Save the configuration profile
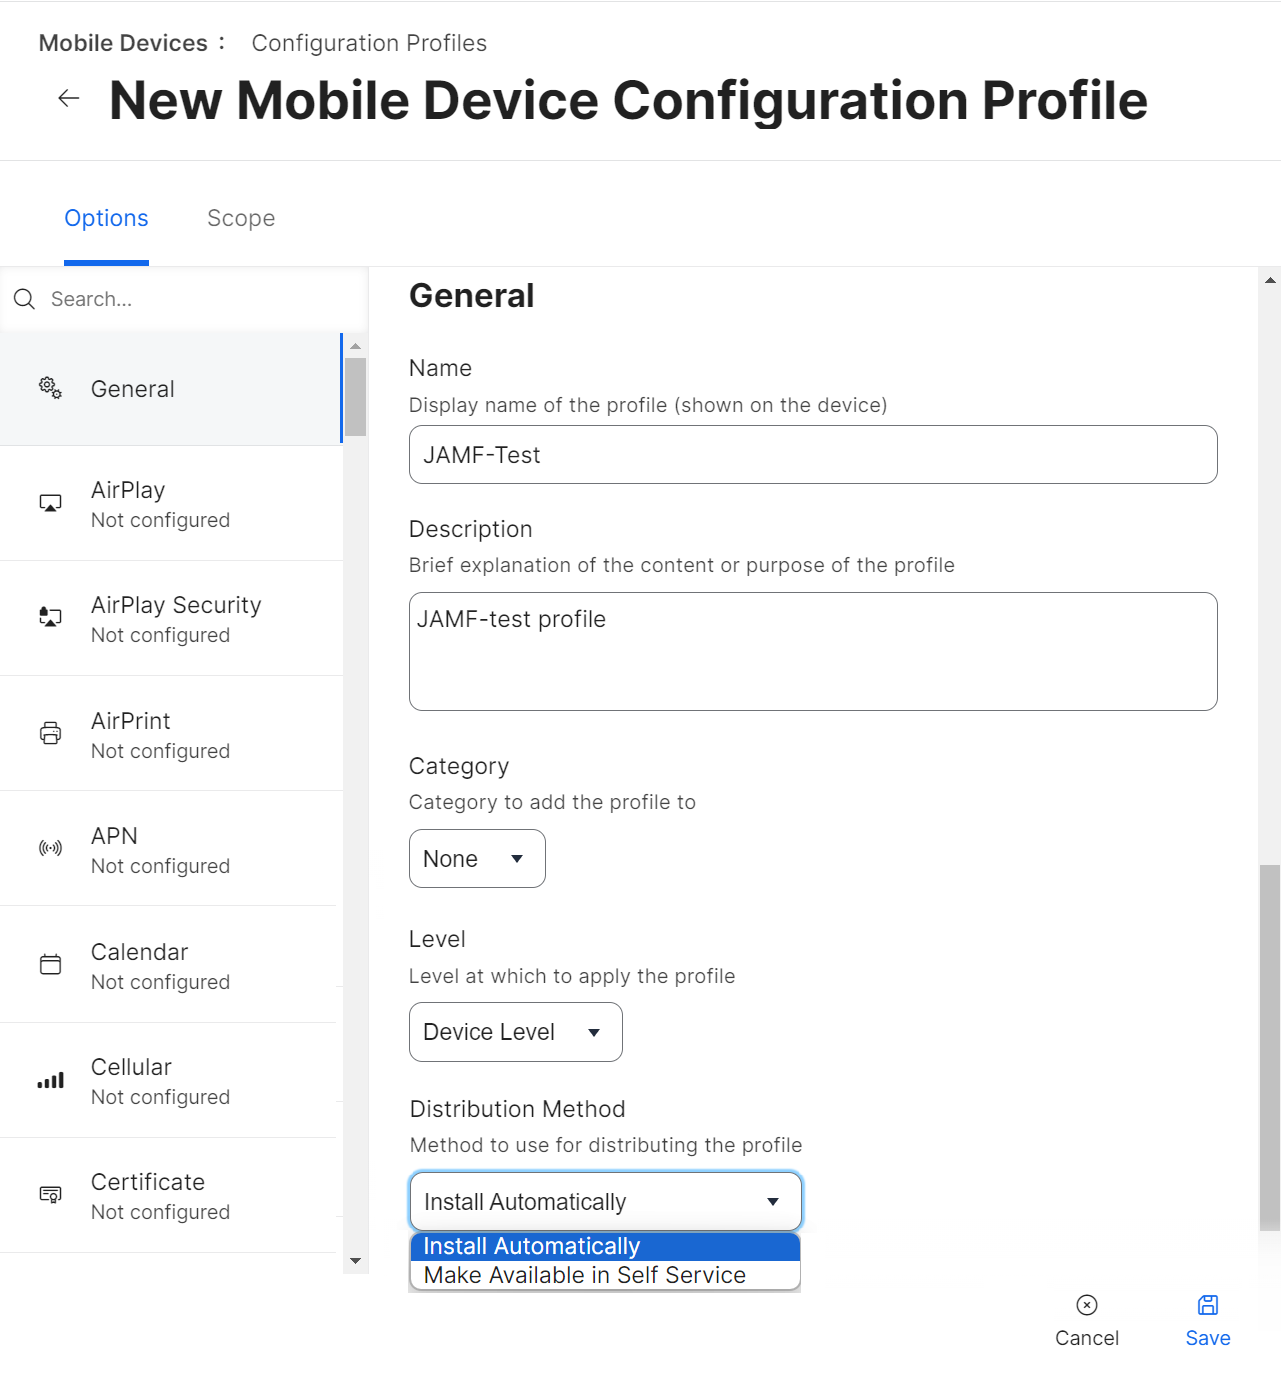 (1207, 1320)
